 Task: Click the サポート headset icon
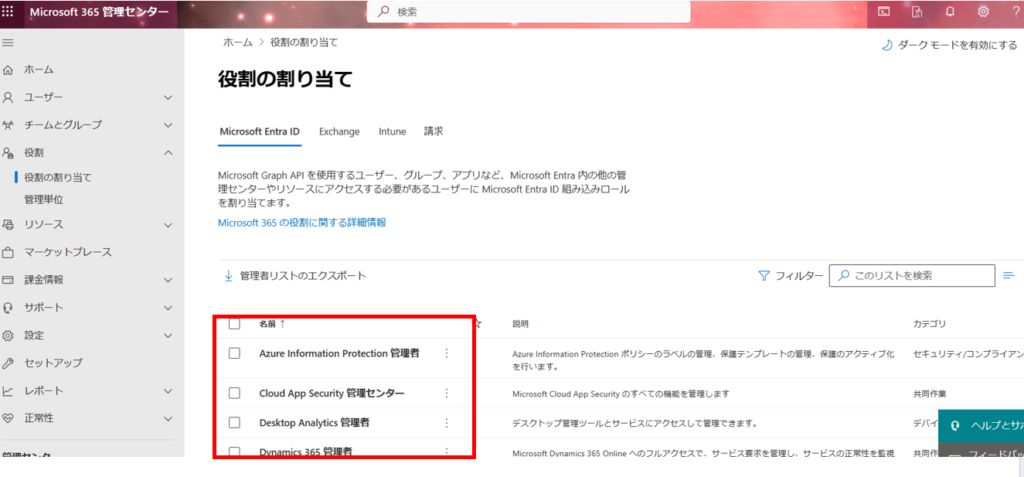pyautogui.click(x=8, y=308)
